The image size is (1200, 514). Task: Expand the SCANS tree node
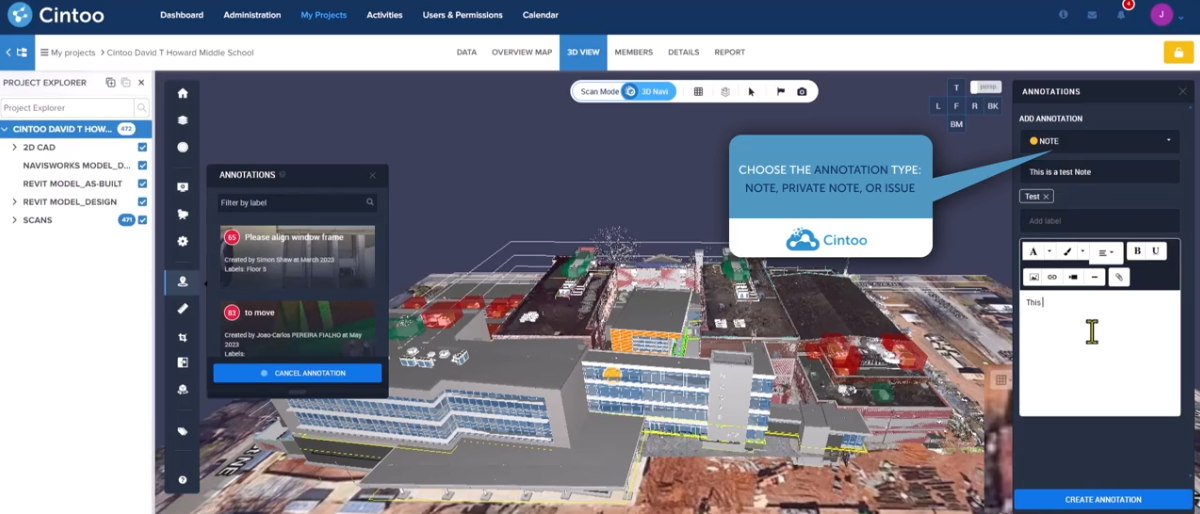[x=14, y=220]
